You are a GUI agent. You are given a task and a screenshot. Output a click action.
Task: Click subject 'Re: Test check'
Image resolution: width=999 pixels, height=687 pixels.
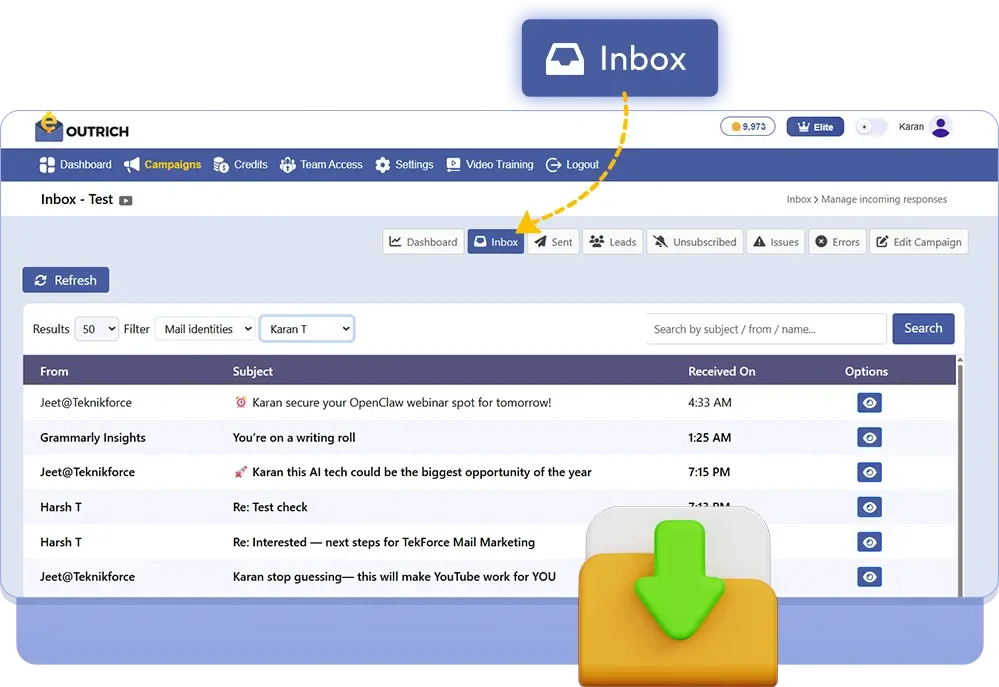pyautogui.click(x=270, y=507)
